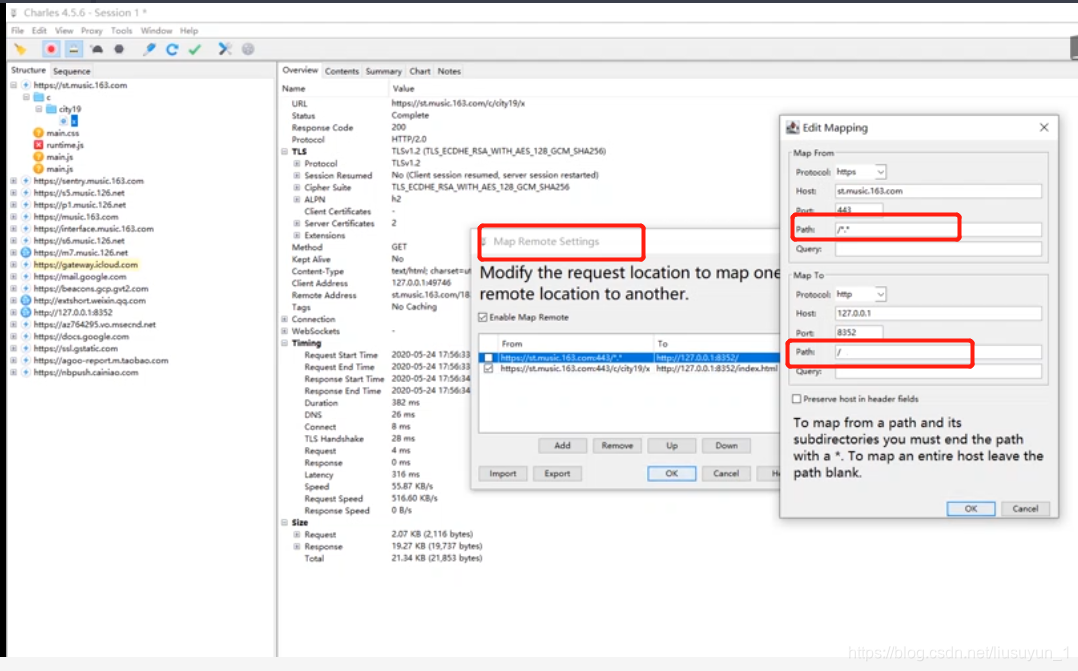Click Remove in Map Remote Settings
Screen dimensions: 1078x671
(x=617, y=446)
